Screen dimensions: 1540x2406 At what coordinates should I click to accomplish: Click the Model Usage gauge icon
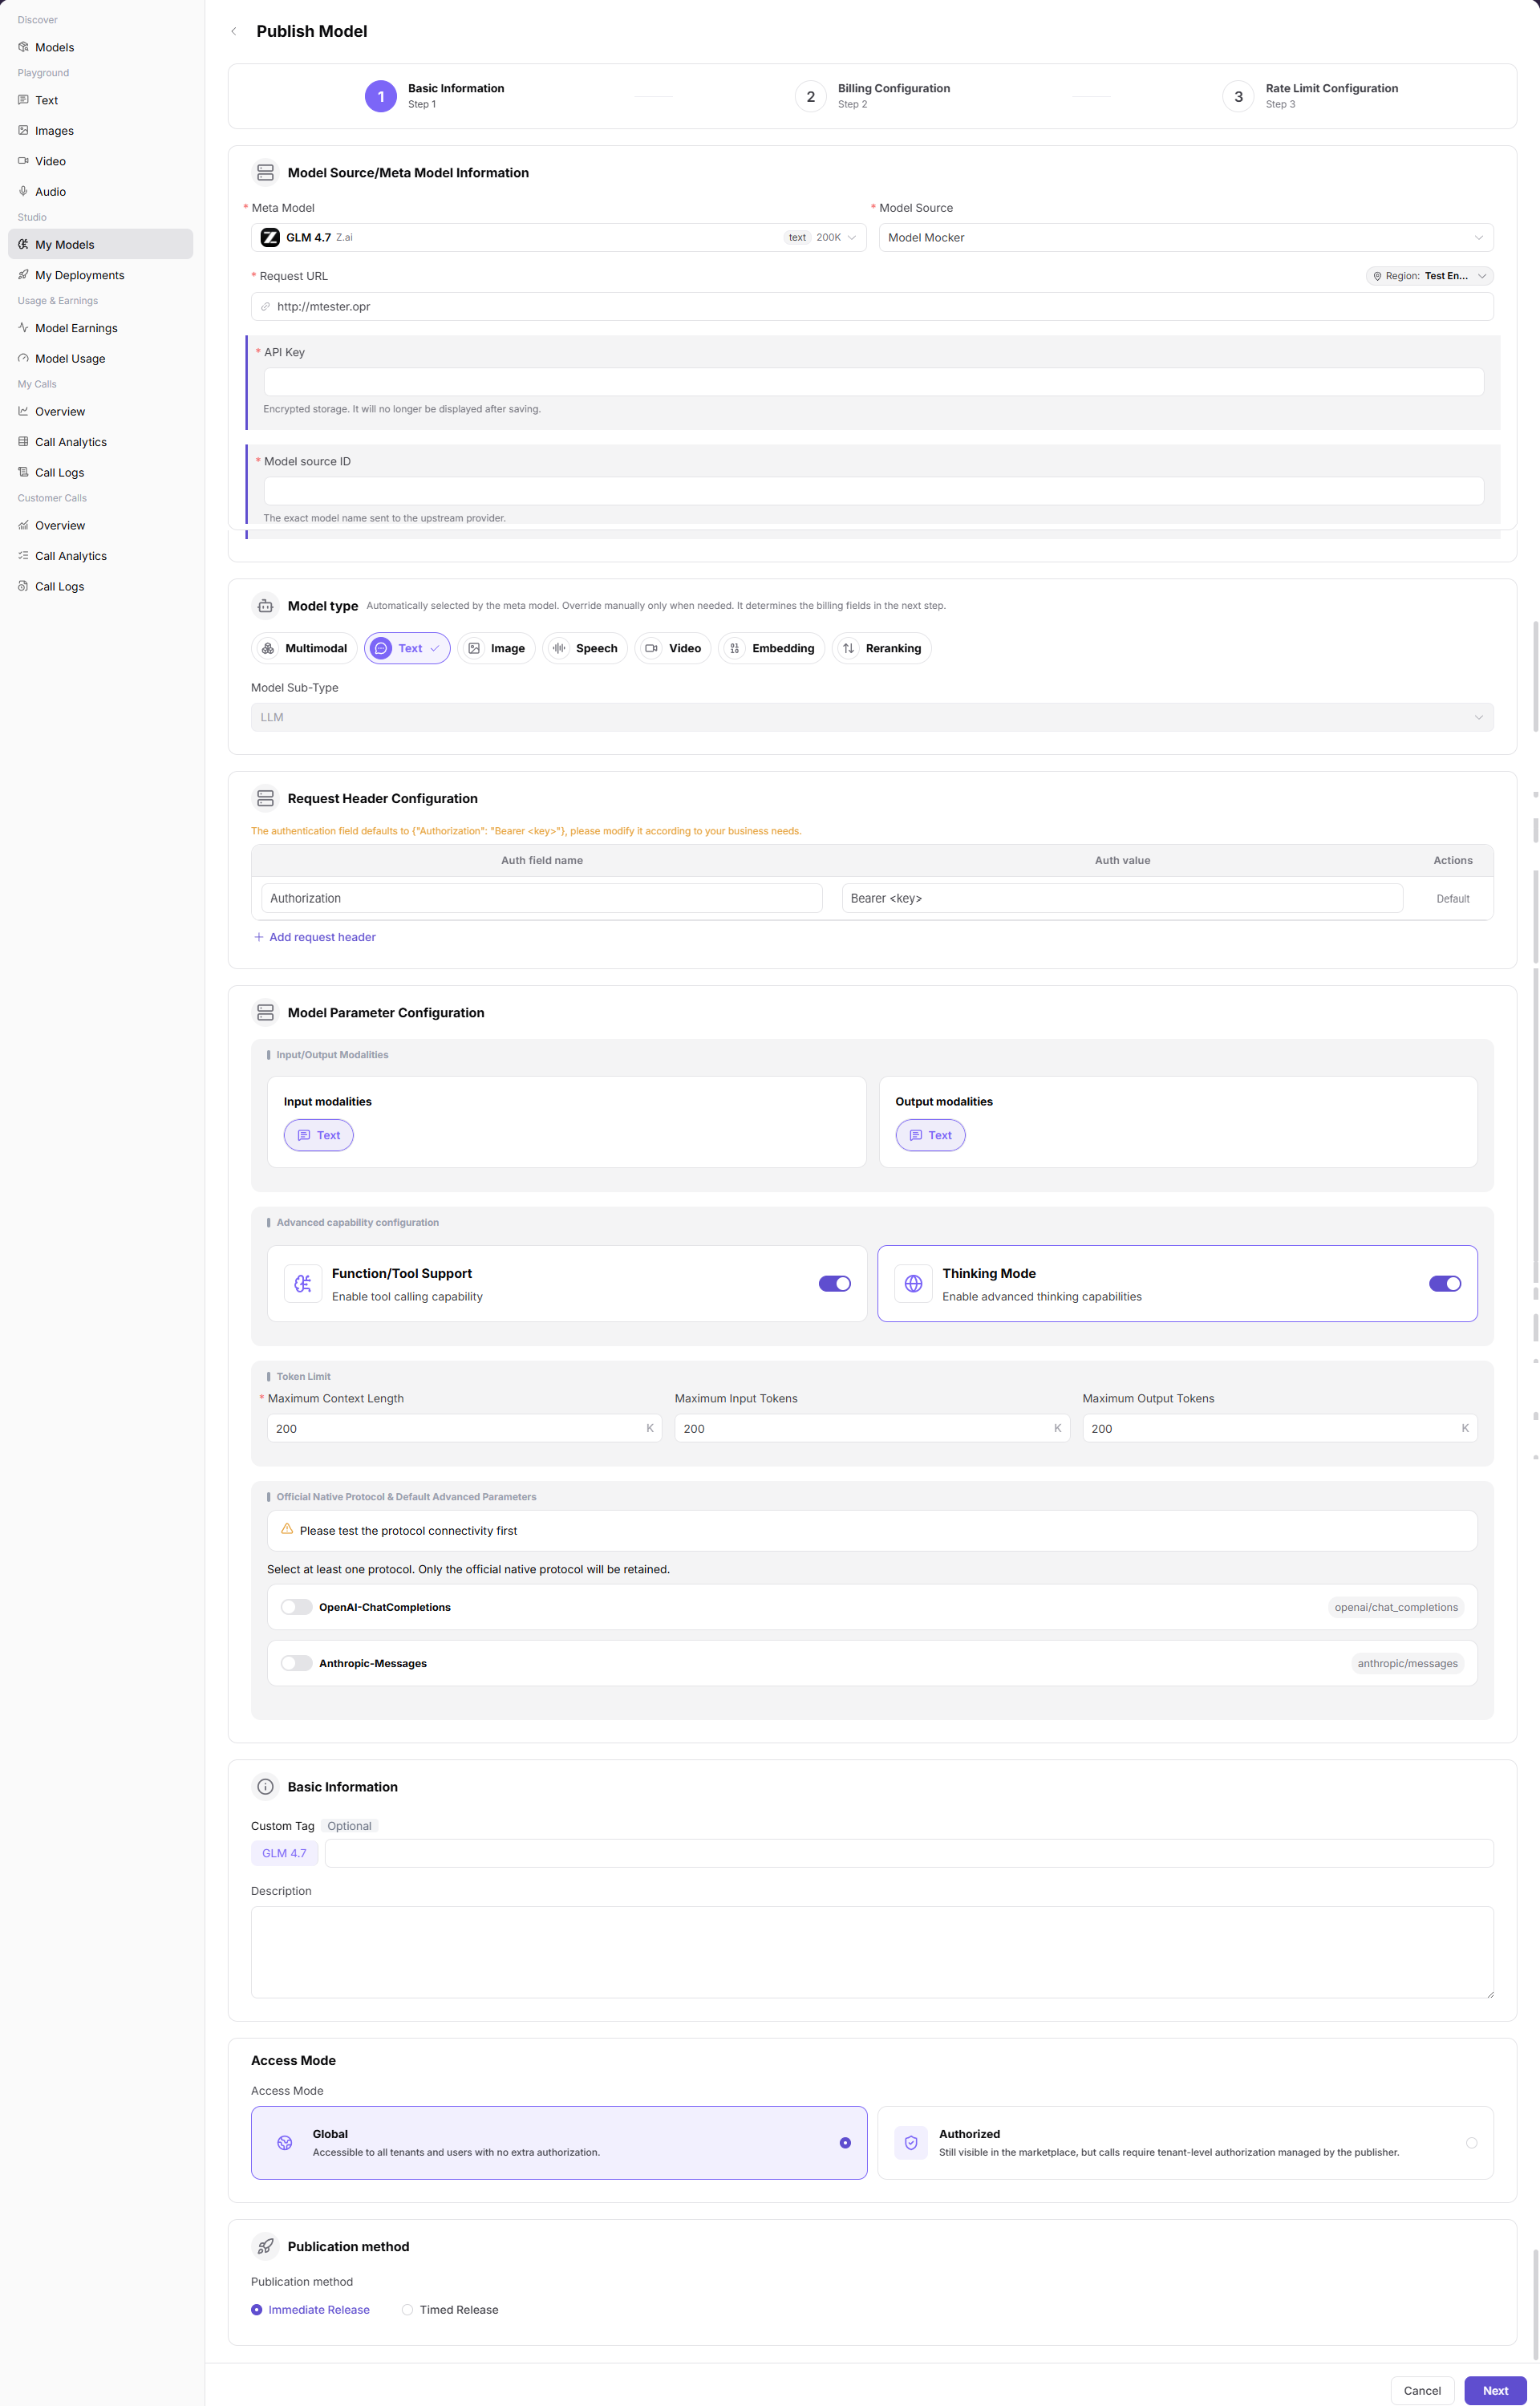[x=23, y=358]
